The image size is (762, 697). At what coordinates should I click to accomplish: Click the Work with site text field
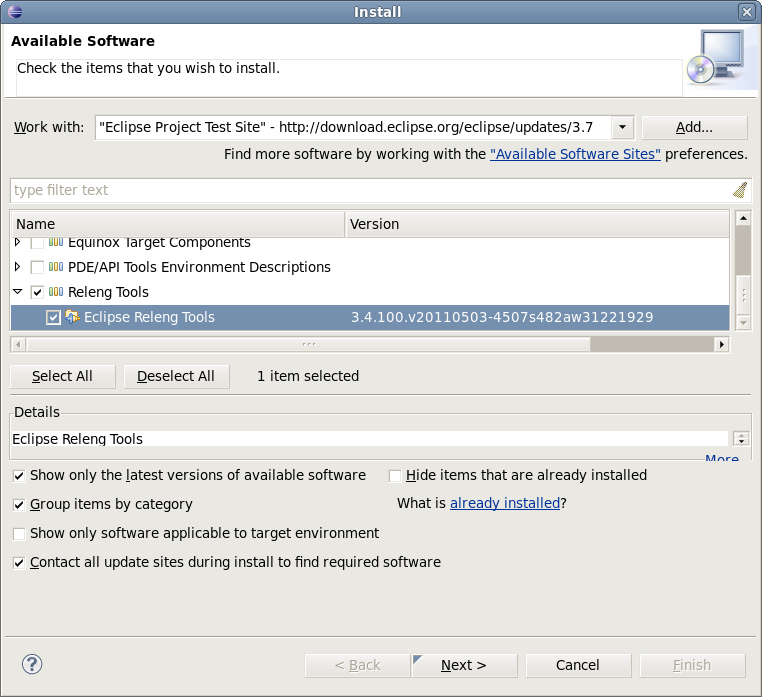353,127
